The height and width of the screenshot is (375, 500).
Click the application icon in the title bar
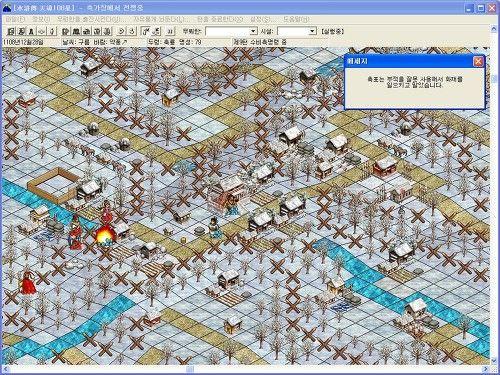[7, 8]
